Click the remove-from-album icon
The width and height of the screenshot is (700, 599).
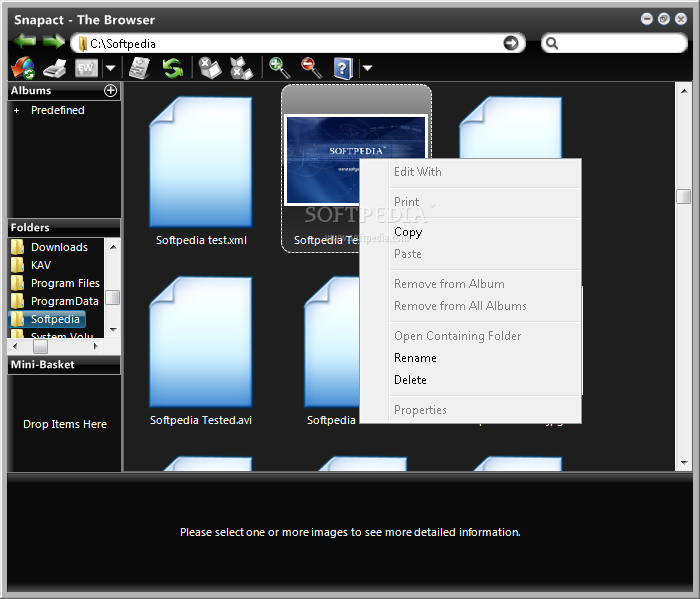210,68
